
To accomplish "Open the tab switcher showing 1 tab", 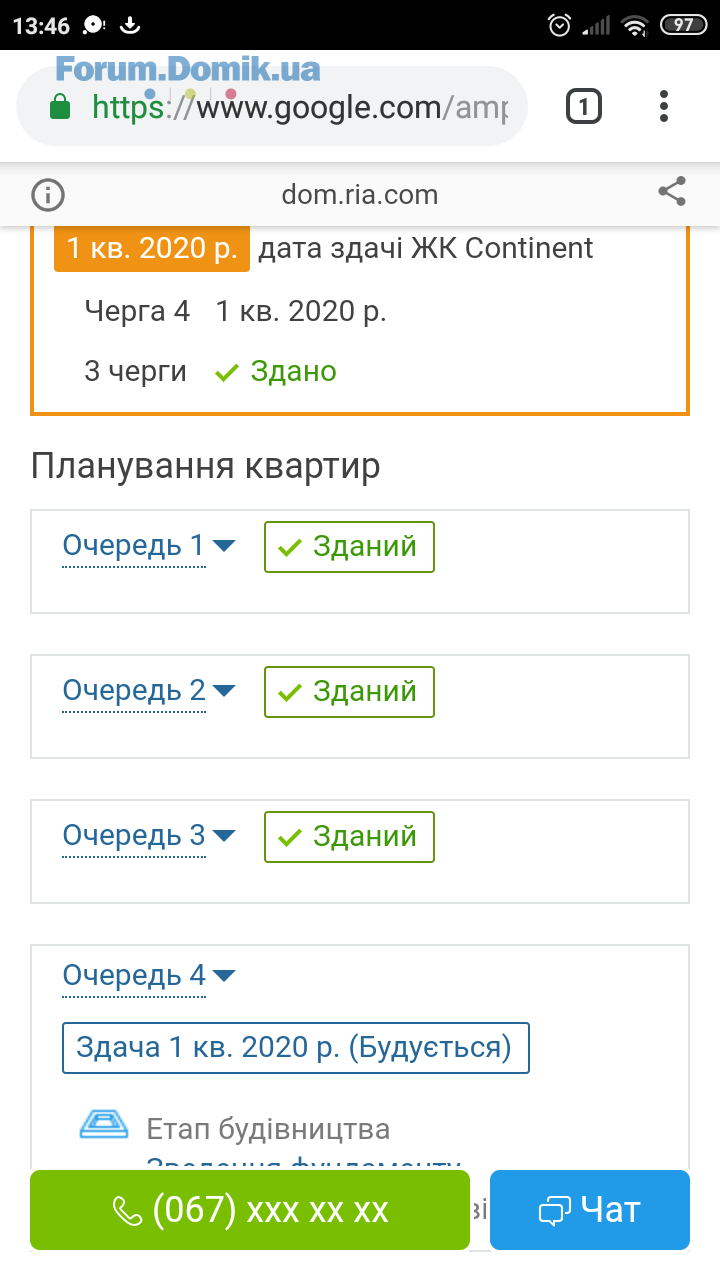I will pyautogui.click(x=584, y=106).
